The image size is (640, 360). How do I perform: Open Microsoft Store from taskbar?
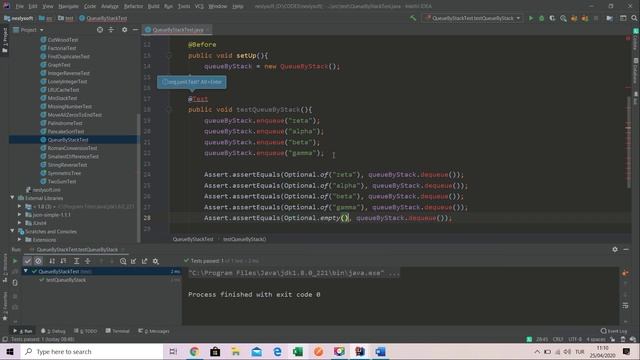pyautogui.click(x=215, y=351)
